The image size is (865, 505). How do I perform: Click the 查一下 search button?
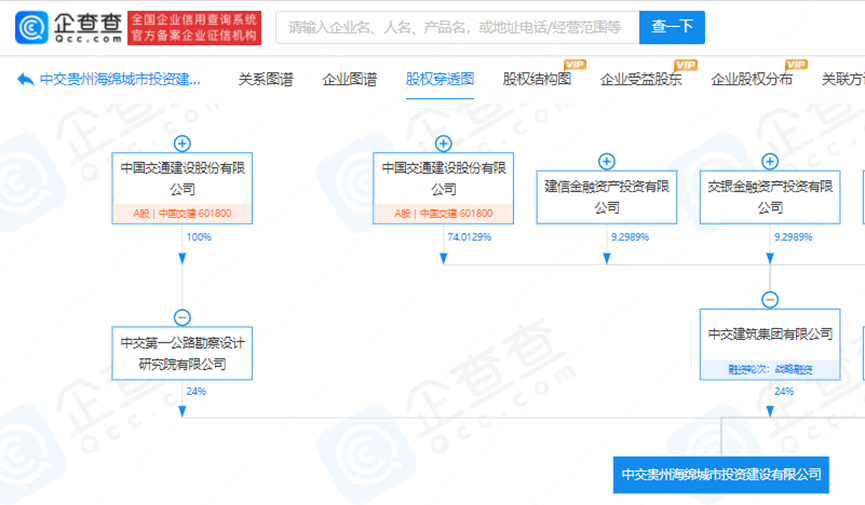click(672, 27)
